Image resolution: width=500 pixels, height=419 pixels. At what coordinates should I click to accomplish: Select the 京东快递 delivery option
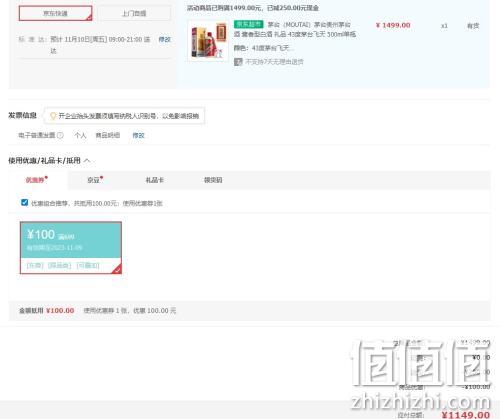click(55, 13)
